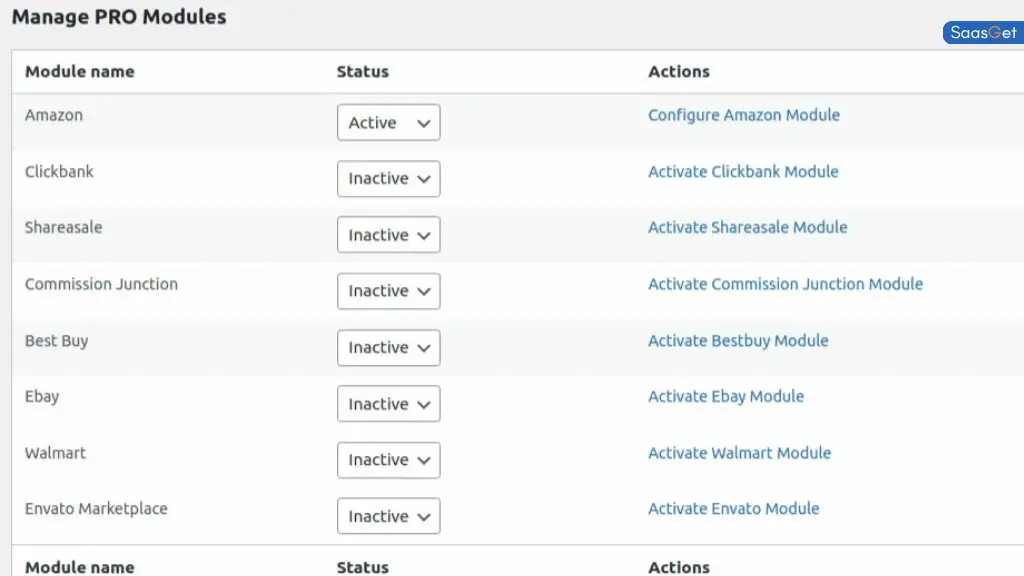This screenshot has width=1024, height=576.
Task: Select the Shareasale module name
Action: pyautogui.click(x=63, y=227)
